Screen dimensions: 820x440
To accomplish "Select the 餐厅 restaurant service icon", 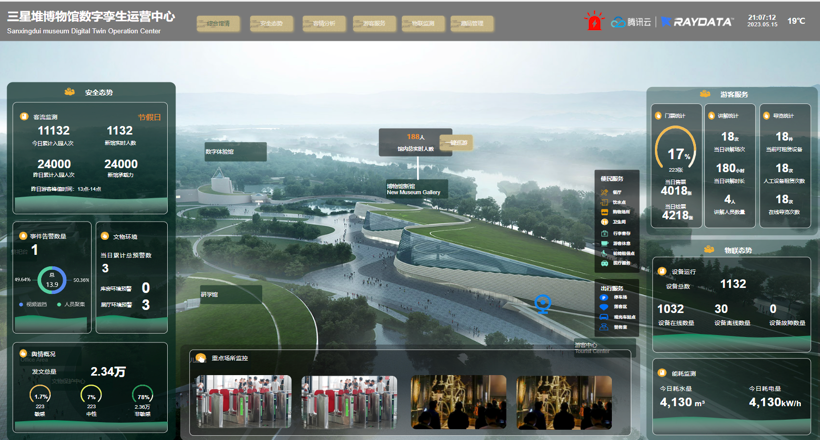I will (605, 193).
